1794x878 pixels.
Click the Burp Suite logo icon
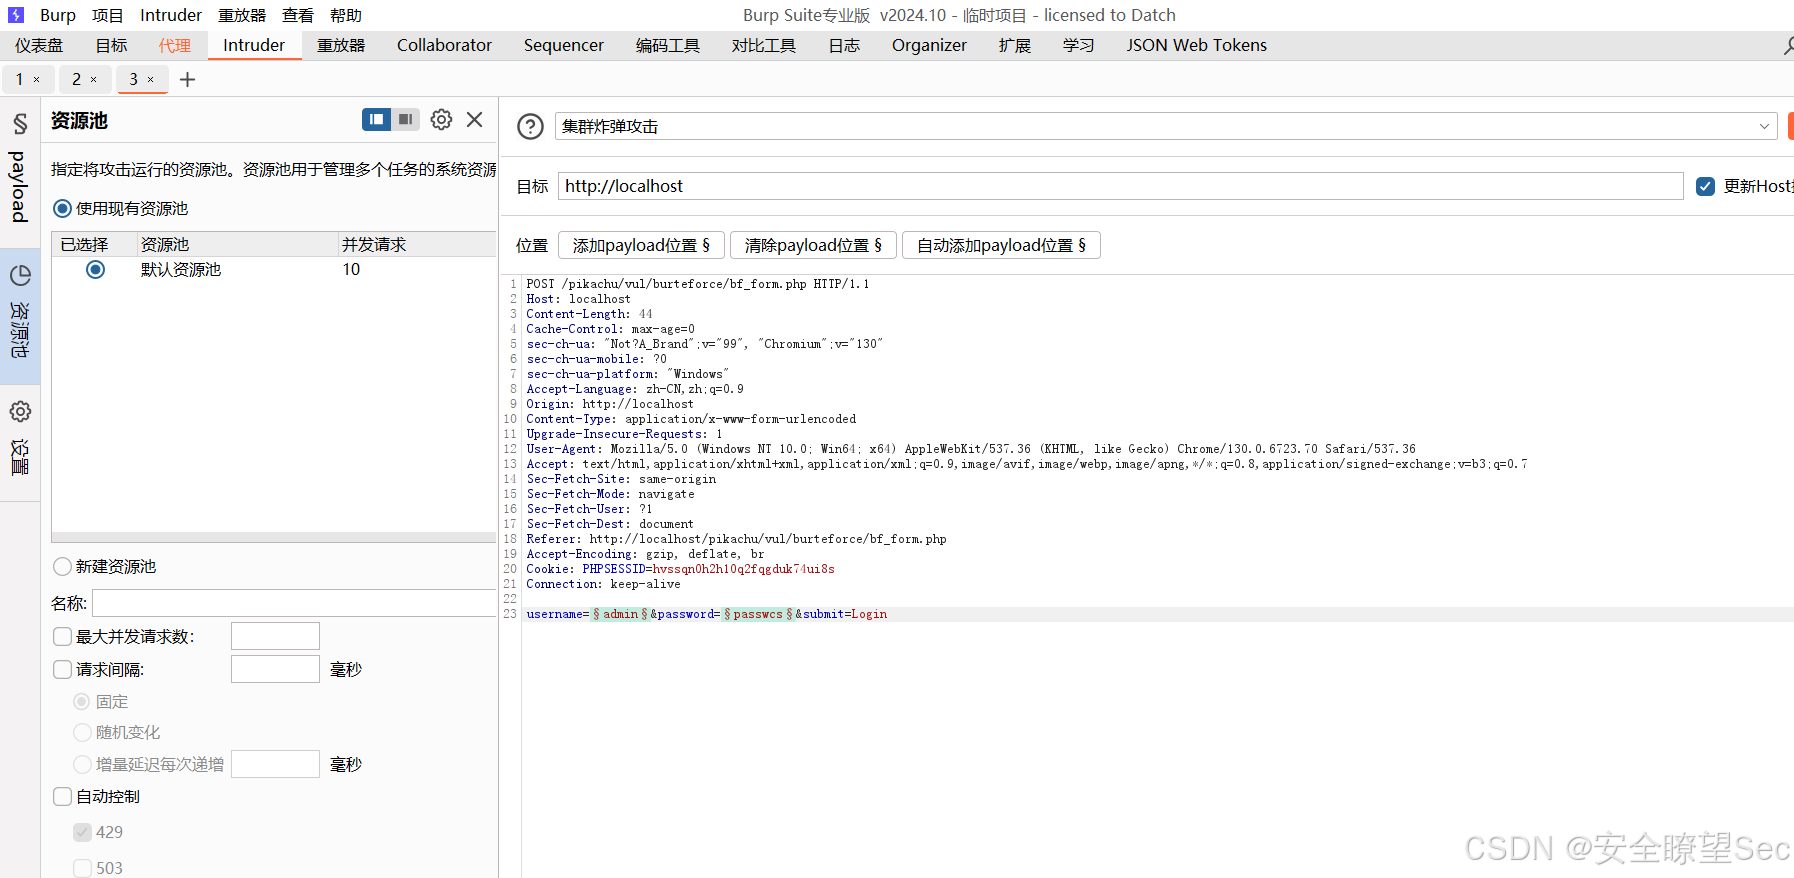[16, 15]
